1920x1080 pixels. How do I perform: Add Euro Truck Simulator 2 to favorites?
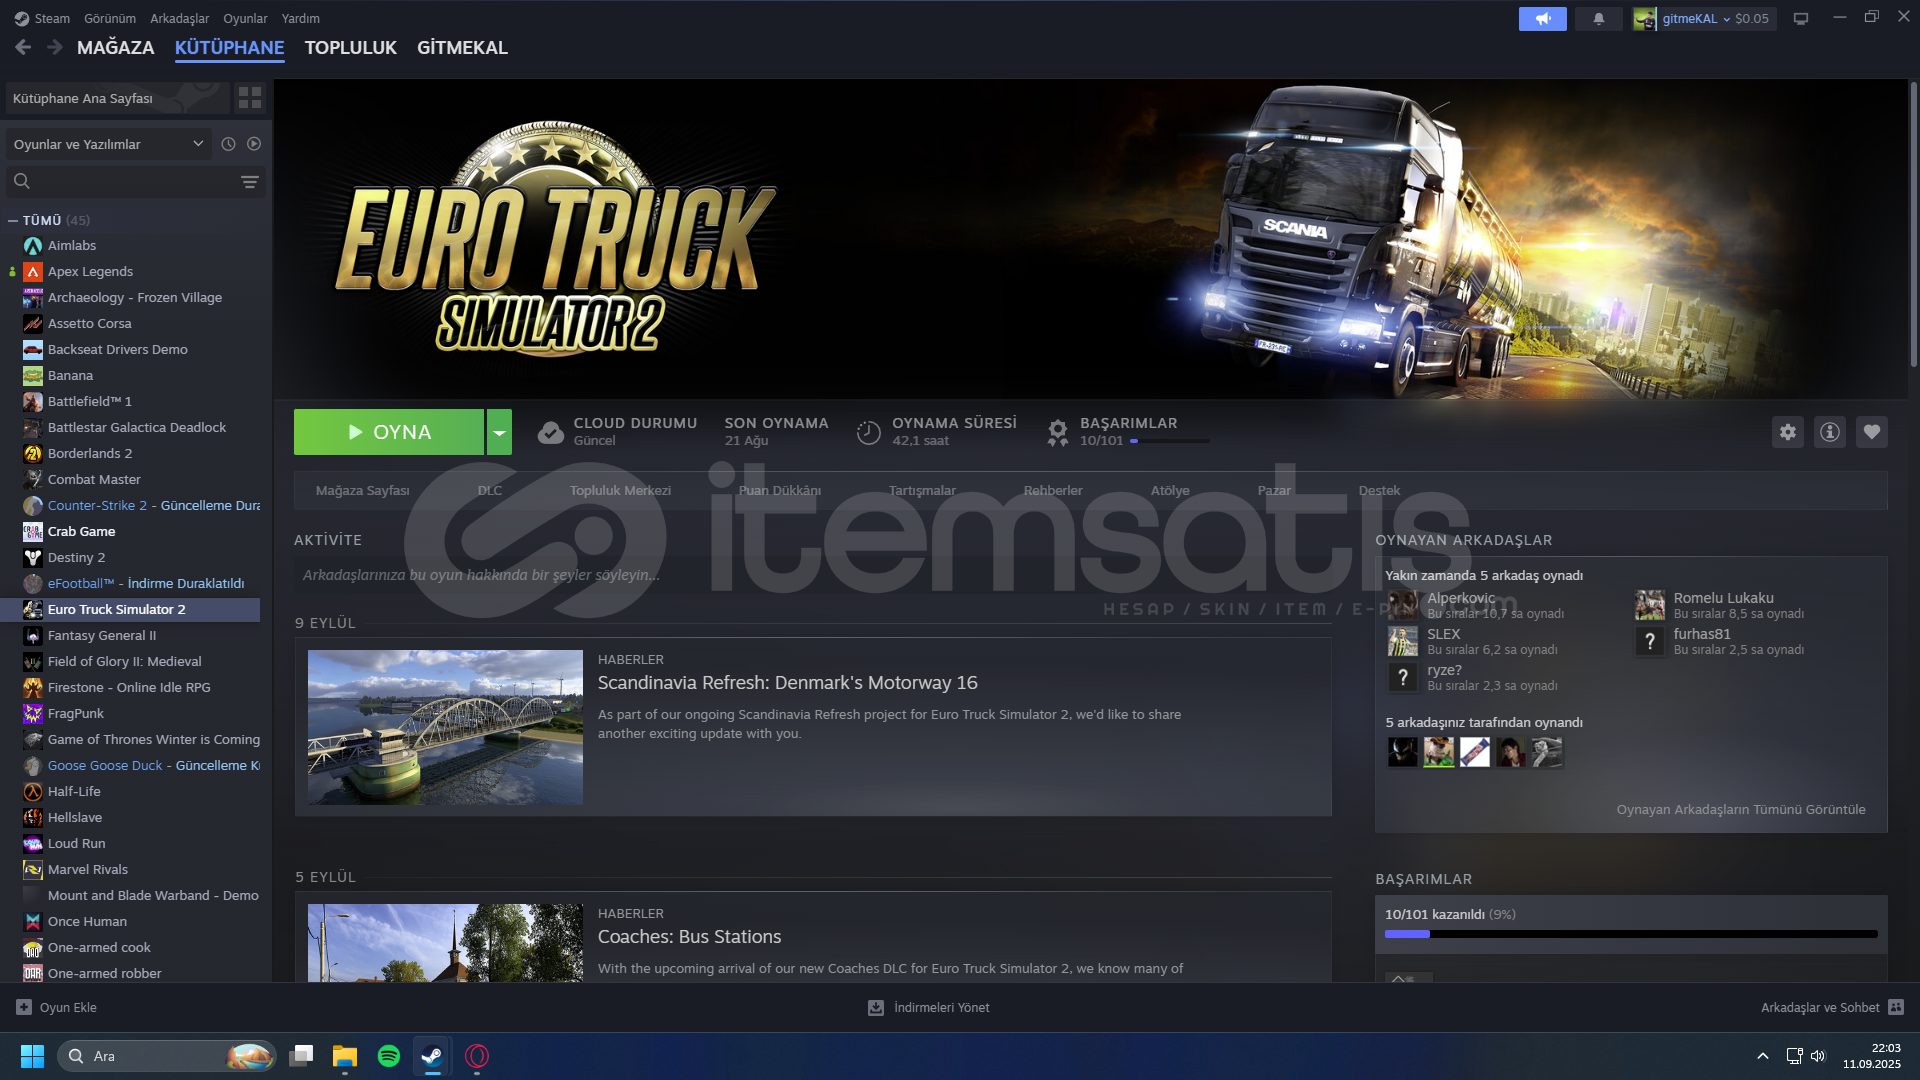coord(1872,432)
